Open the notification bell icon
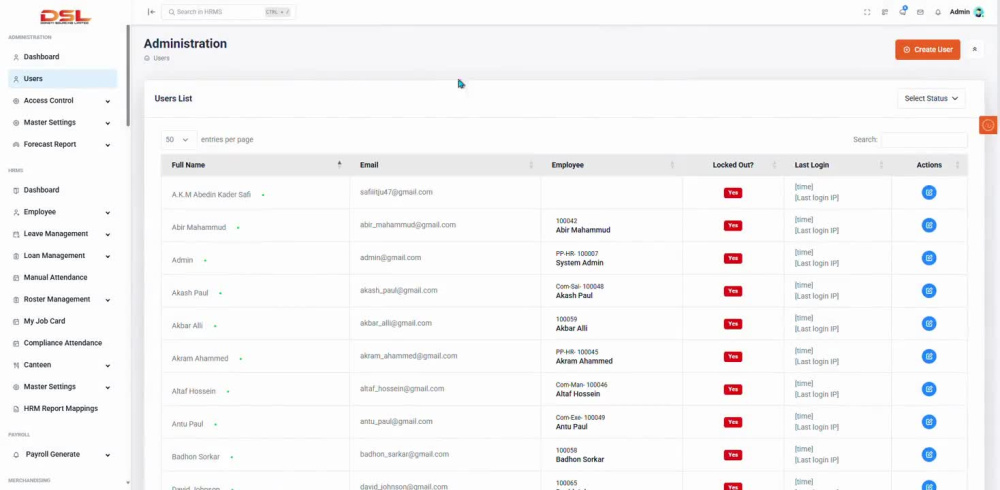 point(938,12)
